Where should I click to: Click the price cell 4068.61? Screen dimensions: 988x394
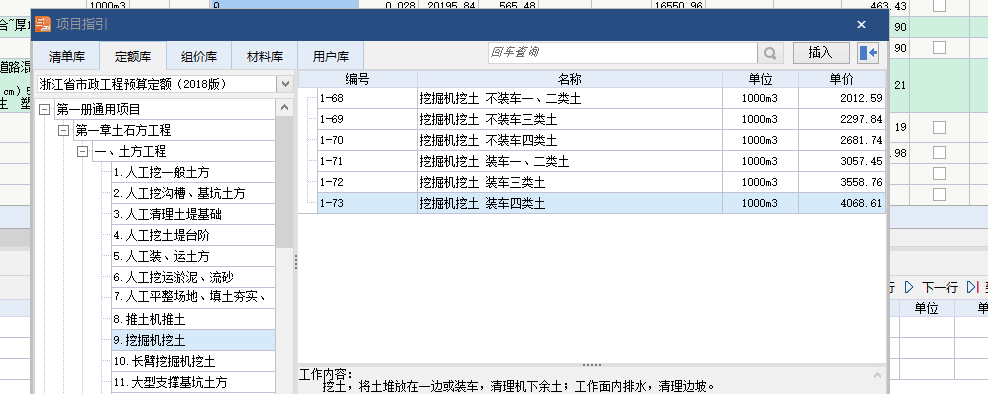(x=842, y=203)
